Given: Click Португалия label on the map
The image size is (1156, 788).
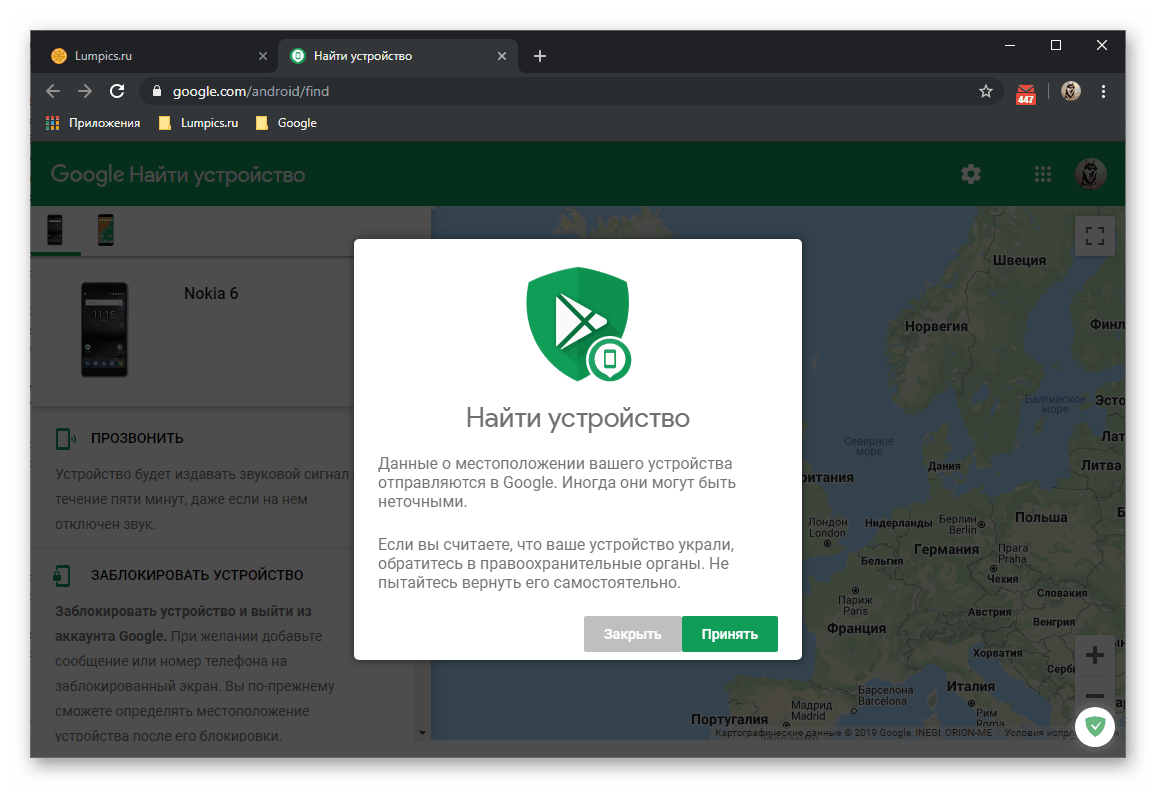Looking at the screenshot, I should 729,719.
